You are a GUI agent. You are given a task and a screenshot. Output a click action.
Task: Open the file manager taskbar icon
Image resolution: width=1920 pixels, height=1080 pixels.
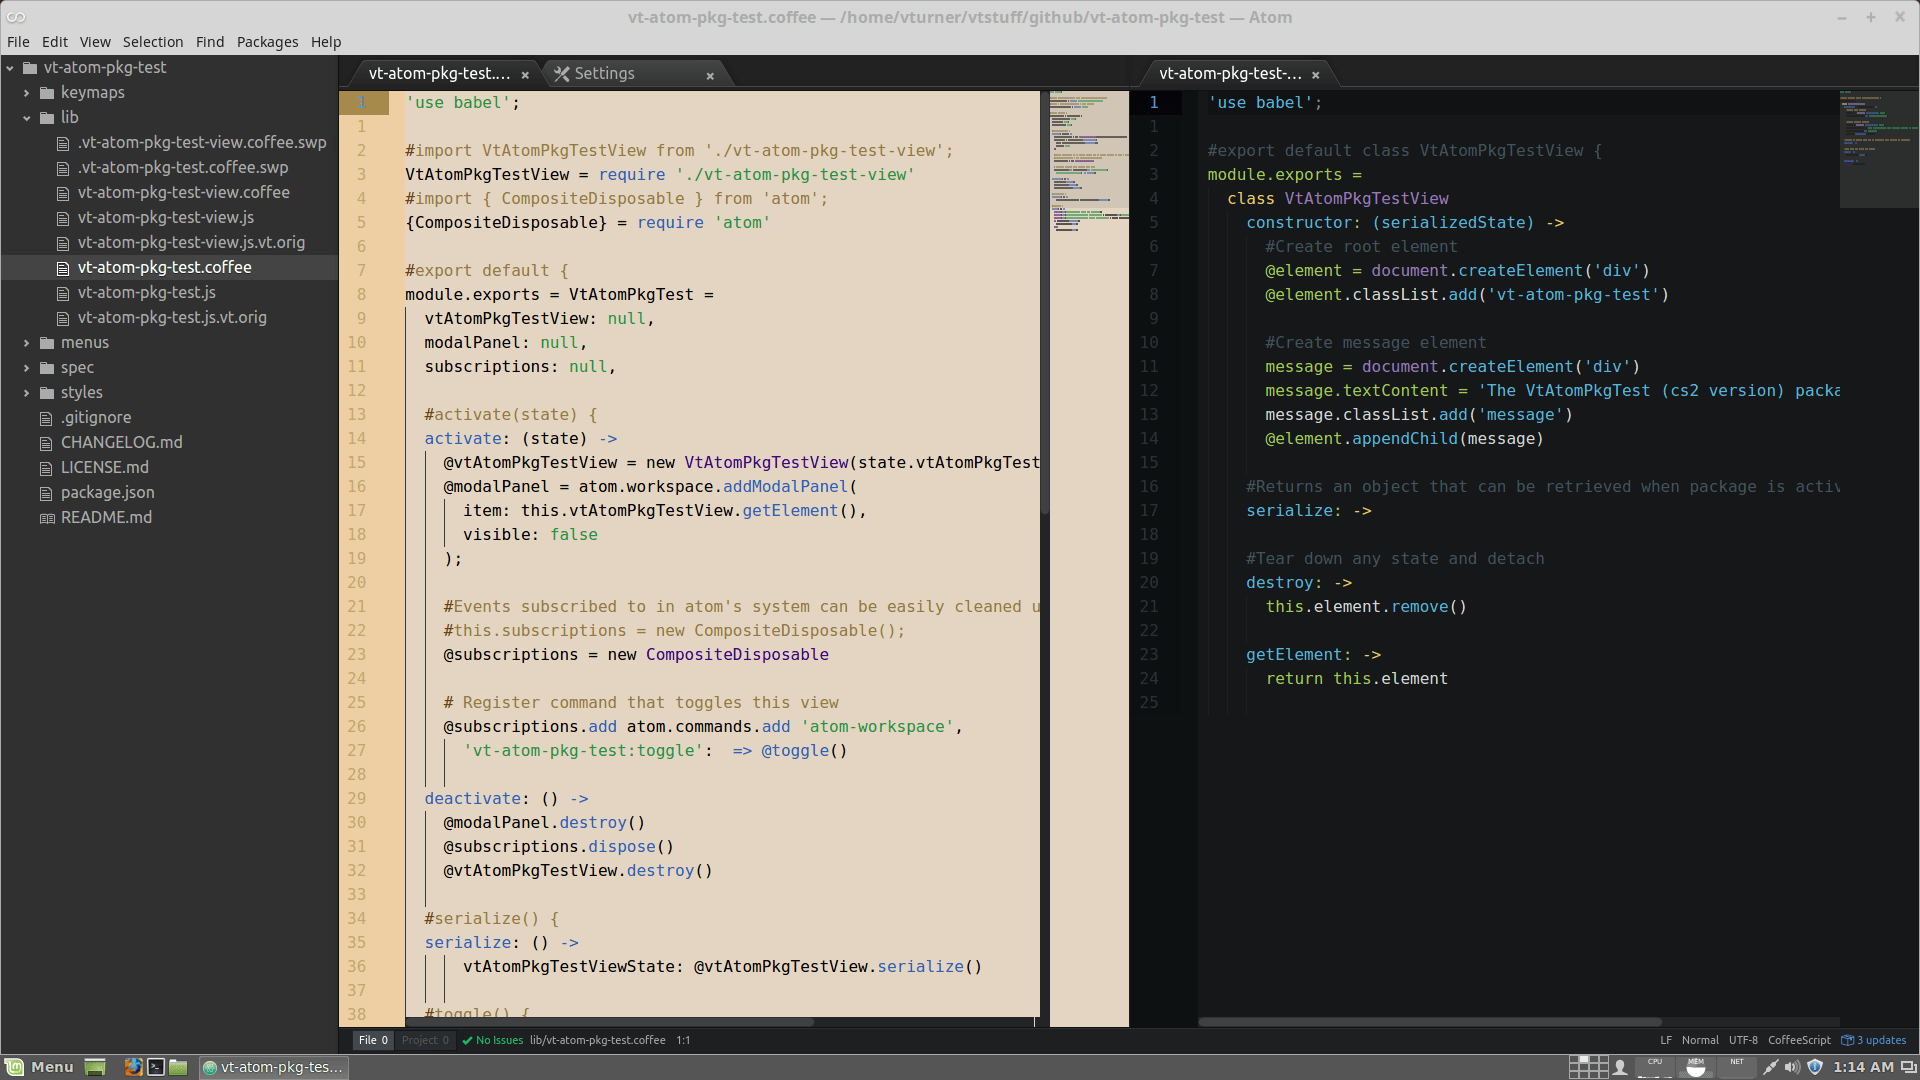178,1067
